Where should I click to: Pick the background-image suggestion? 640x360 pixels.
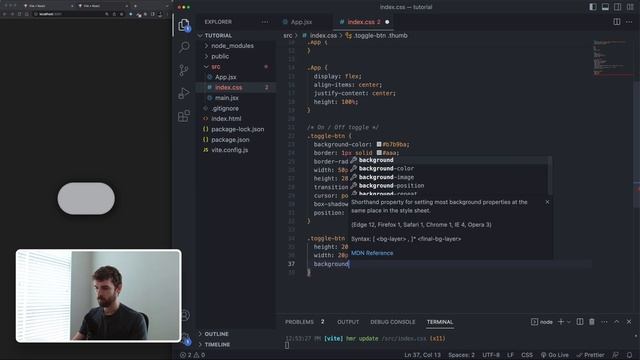448,177
